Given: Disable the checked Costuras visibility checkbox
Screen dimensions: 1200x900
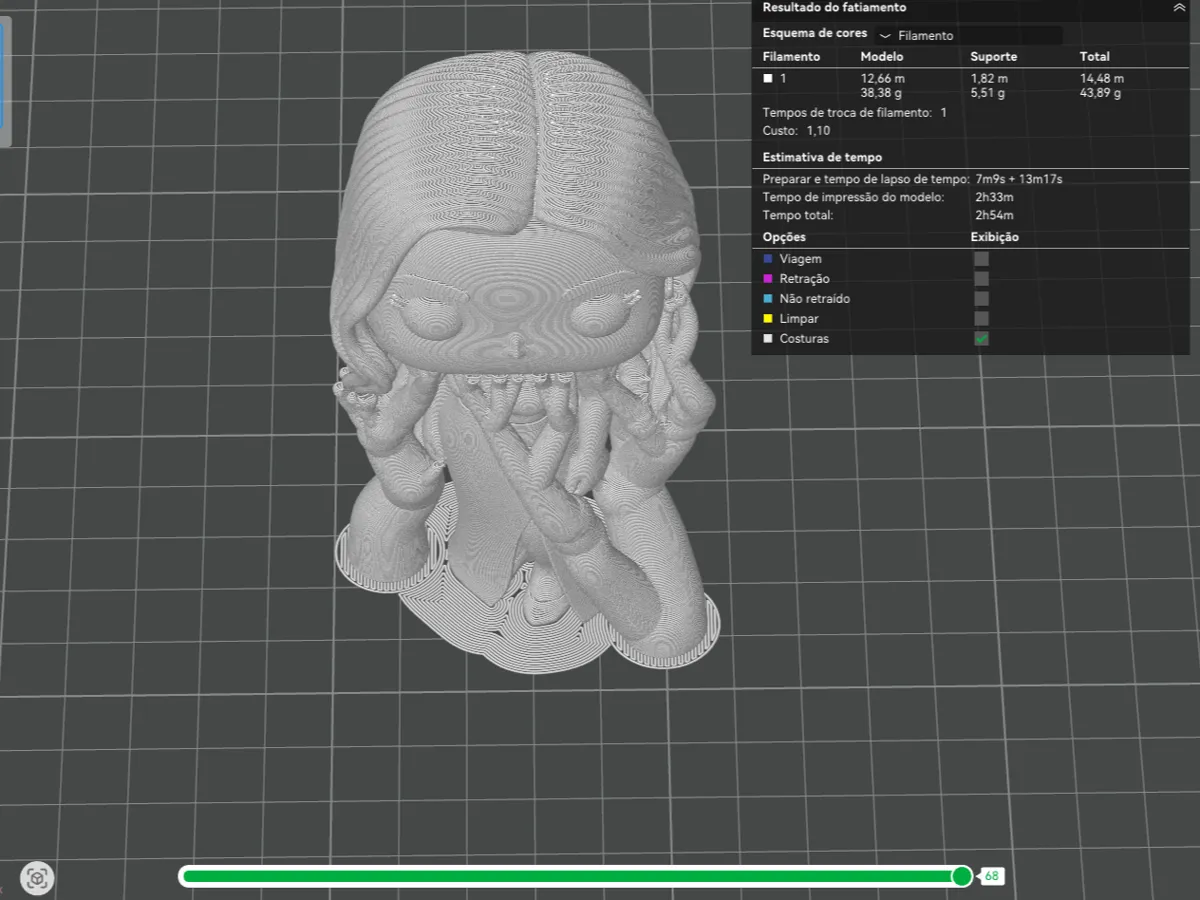Looking at the screenshot, I should click(981, 338).
